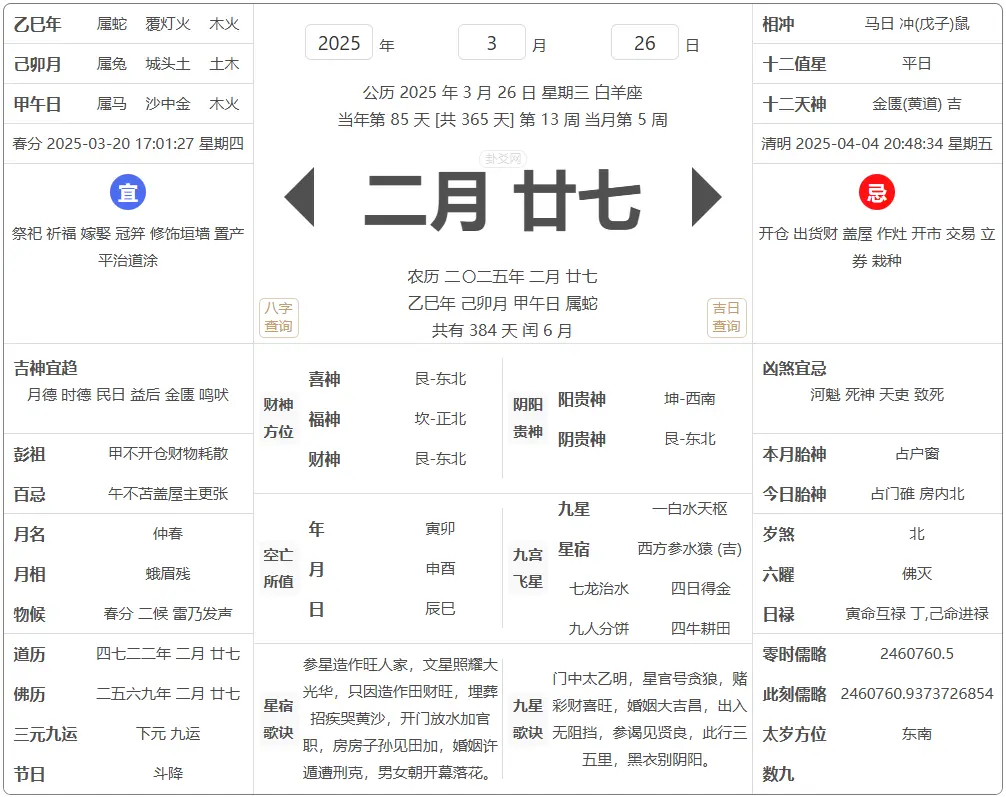Click the left arrow for previous day

click(300, 197)
